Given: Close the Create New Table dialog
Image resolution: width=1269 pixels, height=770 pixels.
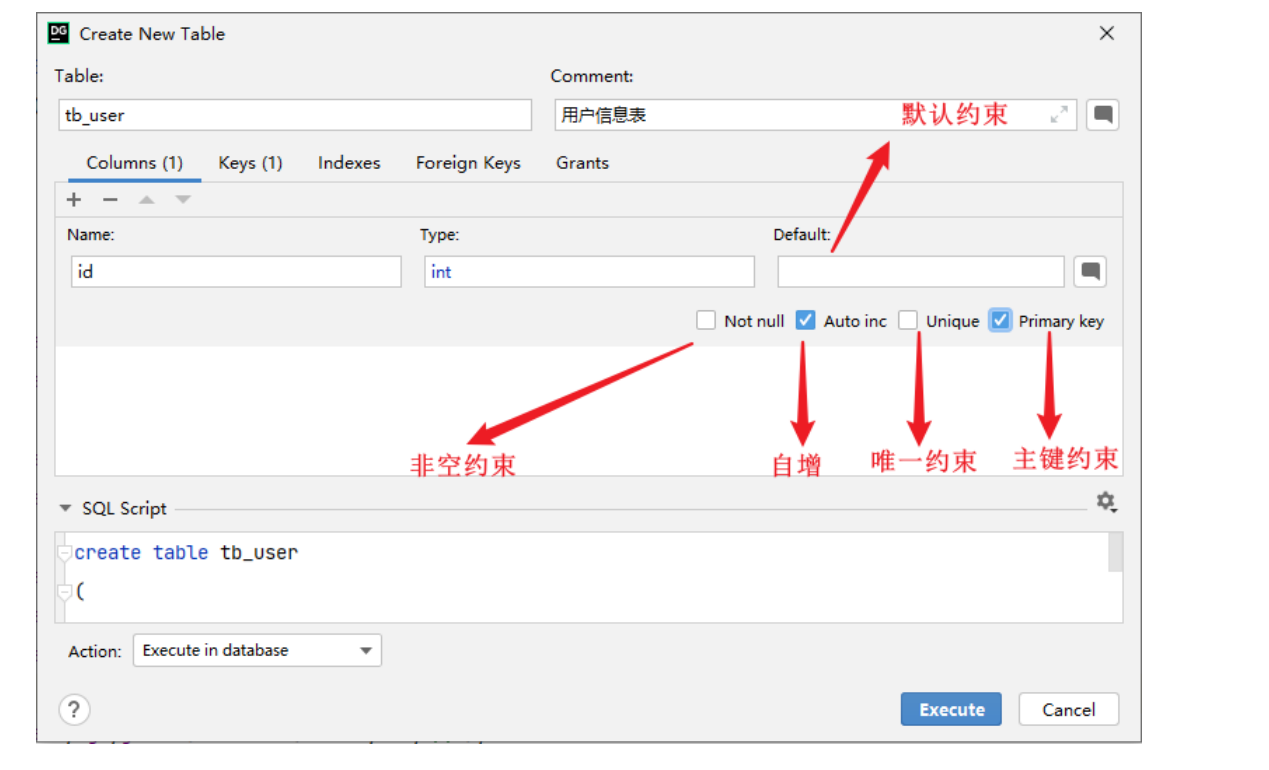Looking at the screenshot, I should (1107, 33).
